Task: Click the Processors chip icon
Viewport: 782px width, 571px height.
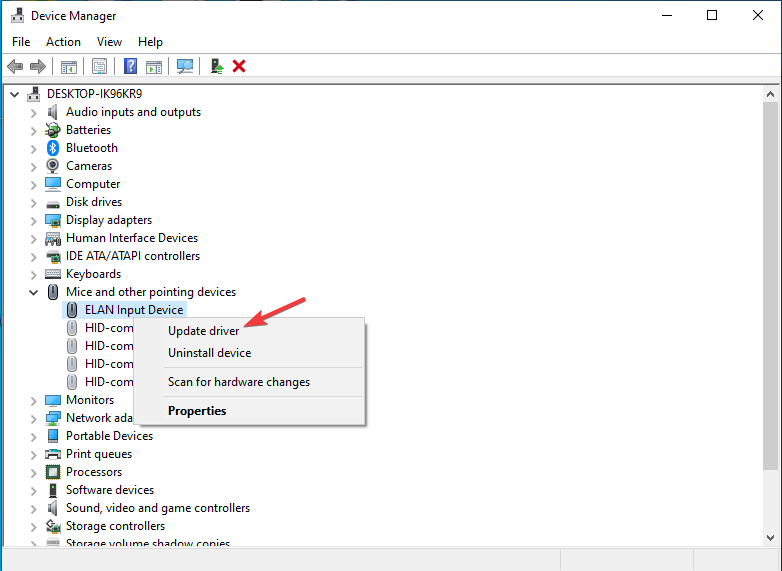Action: [x=53, y=472]
